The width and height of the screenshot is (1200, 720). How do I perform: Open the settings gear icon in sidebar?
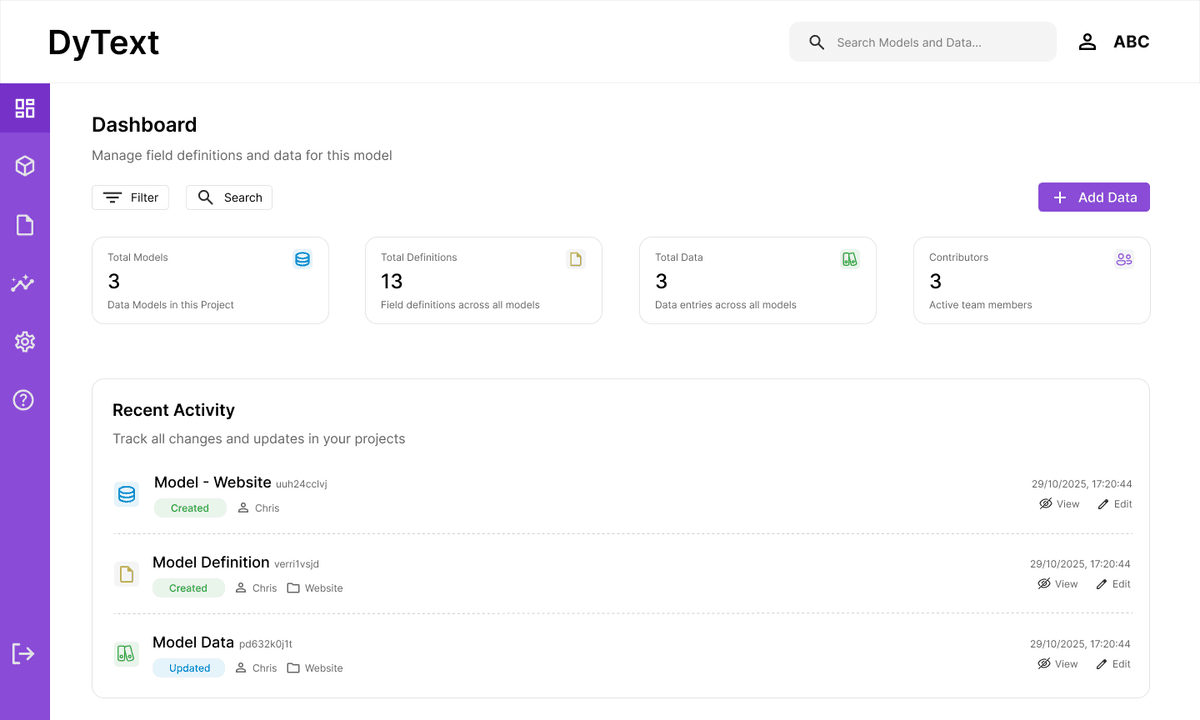[25, 342]
